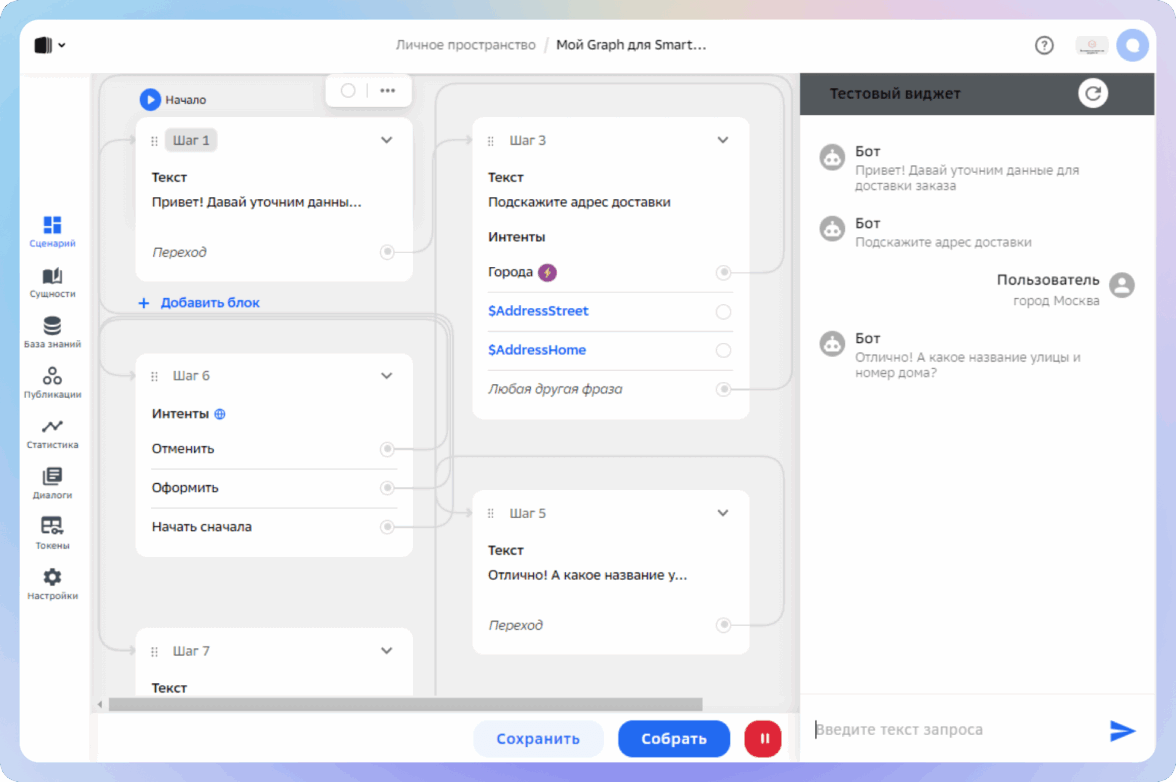
Task: Select the Отменить connector circle
Action: pos(387,449)
